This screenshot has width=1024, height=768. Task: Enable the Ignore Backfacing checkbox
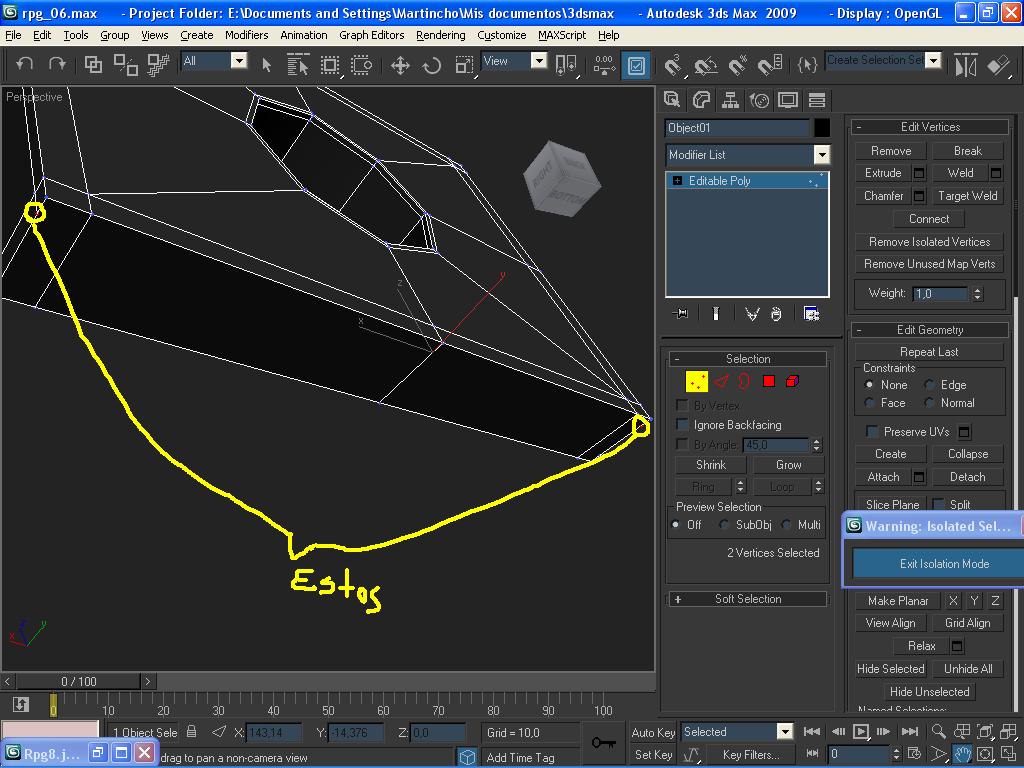pos(682,424)
